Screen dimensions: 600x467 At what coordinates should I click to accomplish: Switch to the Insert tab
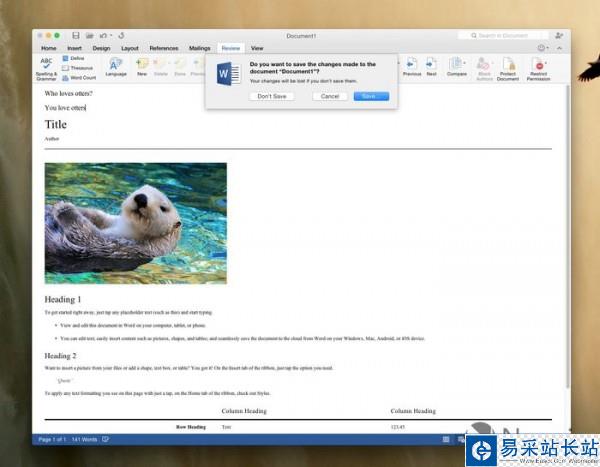pos(75,48)
